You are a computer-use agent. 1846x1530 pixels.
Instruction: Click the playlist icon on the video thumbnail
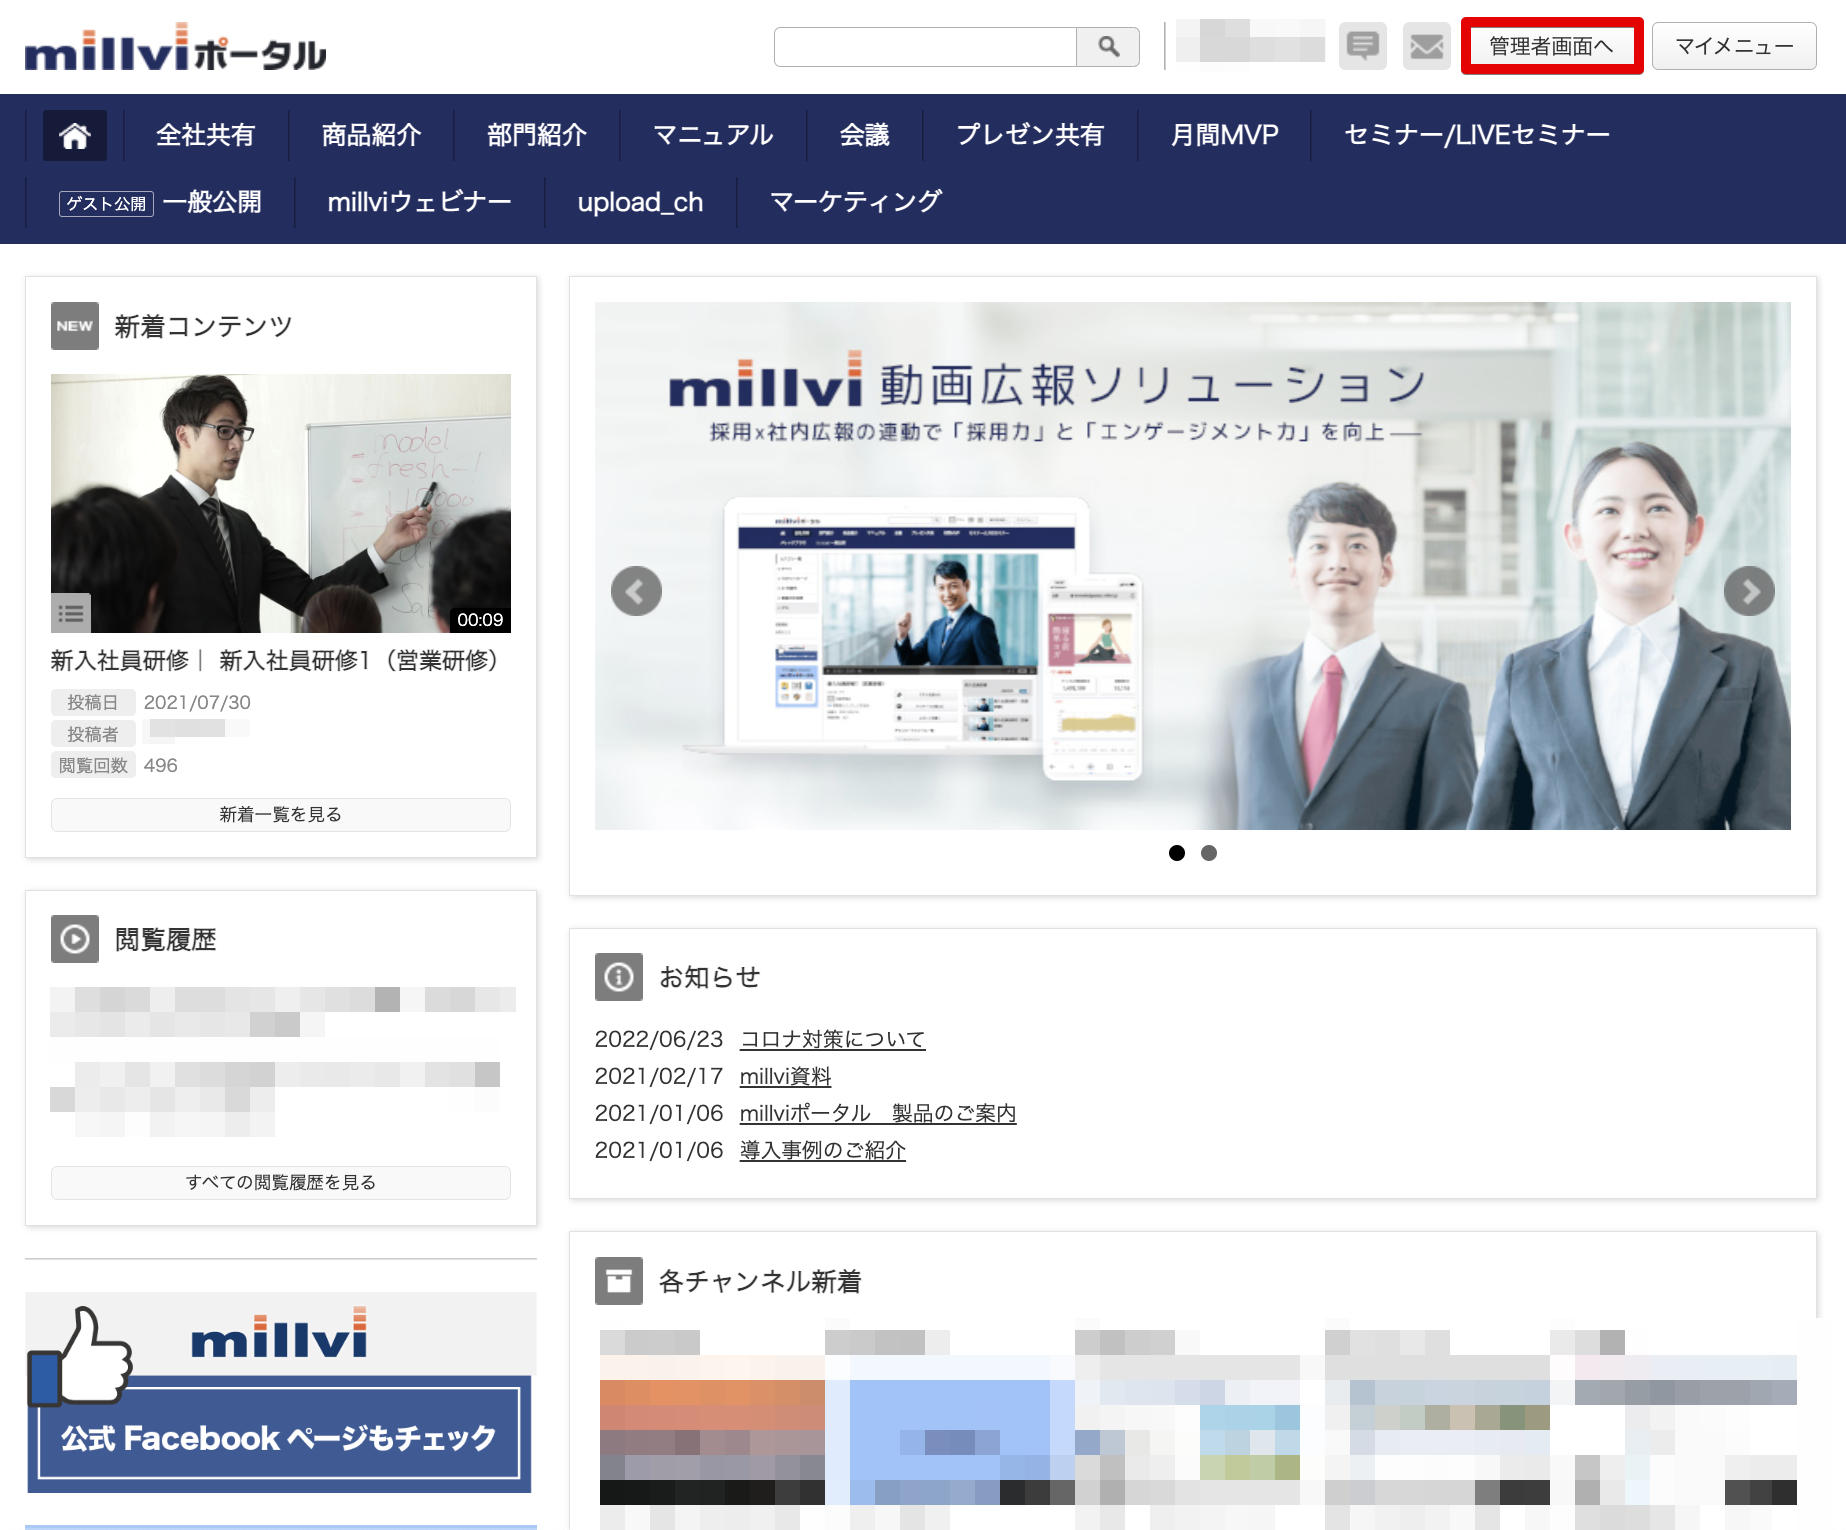72,614
